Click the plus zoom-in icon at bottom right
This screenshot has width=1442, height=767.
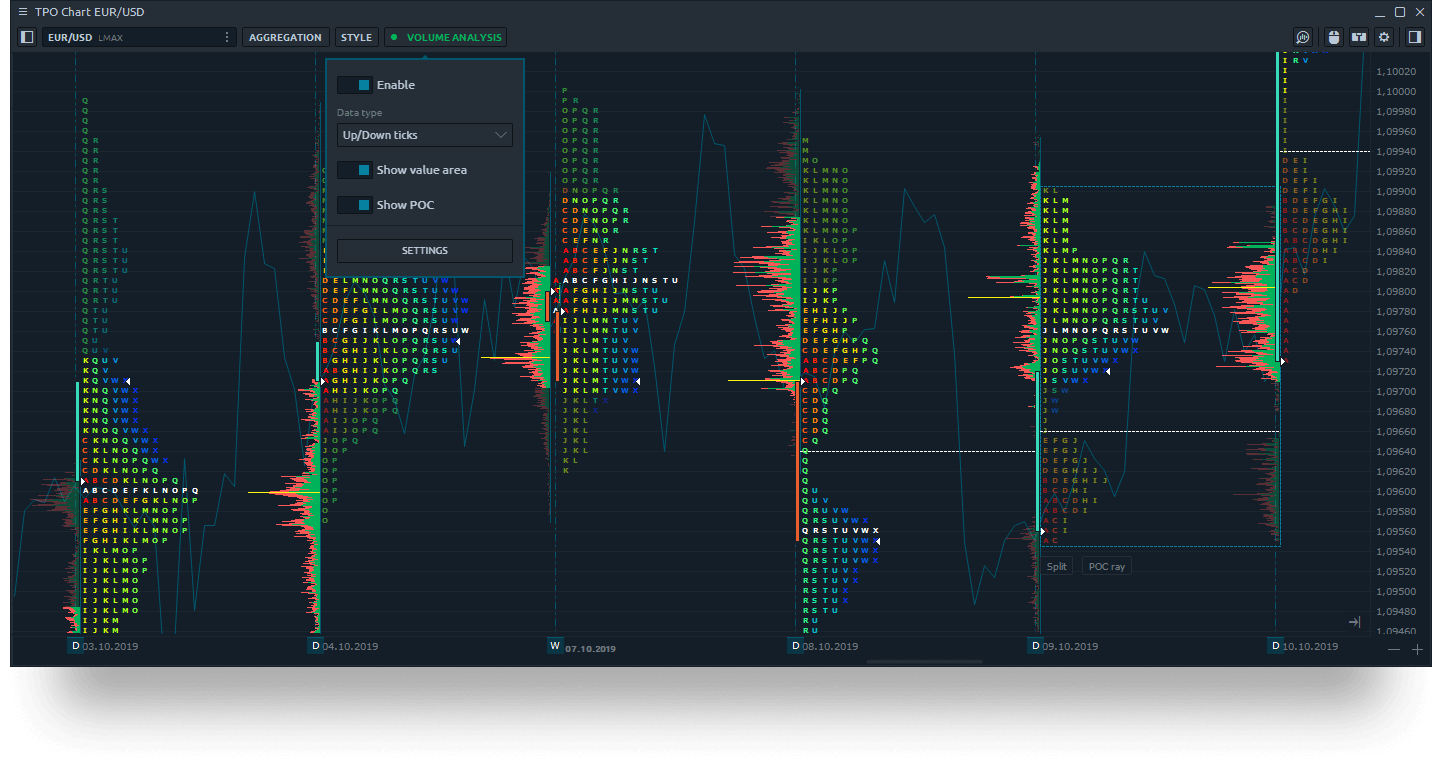1417,650
